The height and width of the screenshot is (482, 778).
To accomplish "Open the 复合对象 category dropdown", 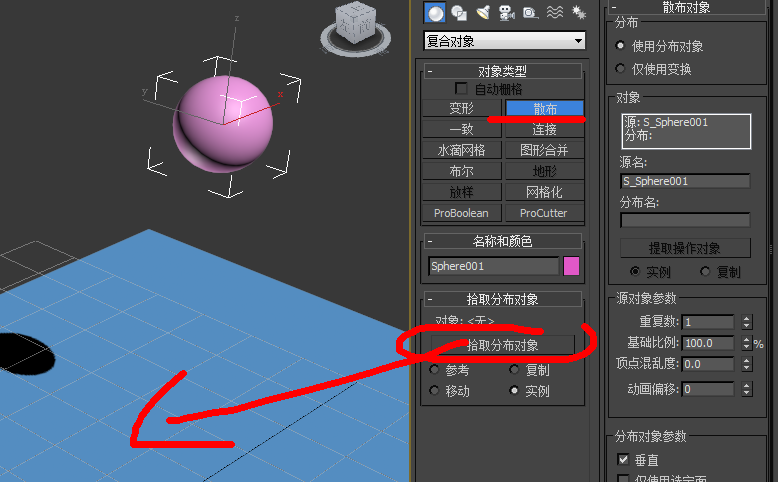I will [505, 41].
